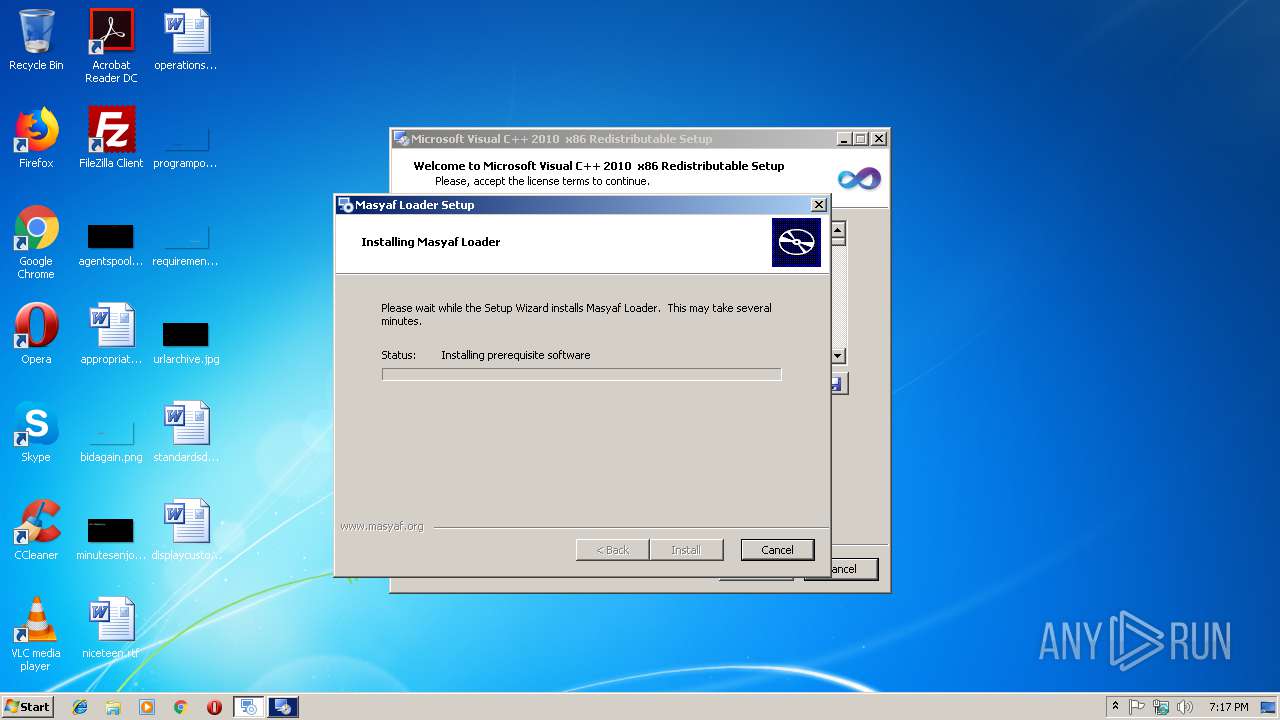Select urlarchive.jpg desktop file
Image resolution: width=1280 pixels, height=720 pixels.
coord(186,343)
